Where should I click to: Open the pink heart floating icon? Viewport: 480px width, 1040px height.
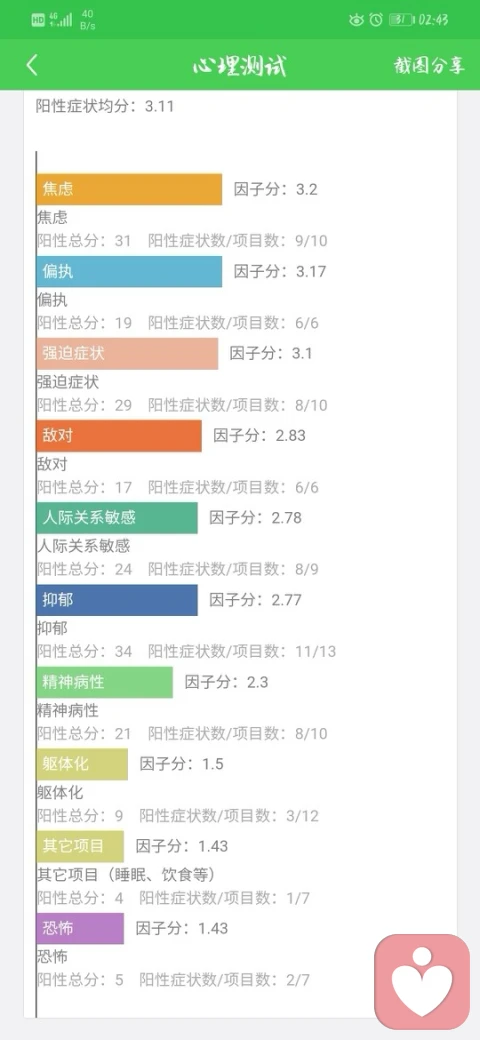pos(422,981)
